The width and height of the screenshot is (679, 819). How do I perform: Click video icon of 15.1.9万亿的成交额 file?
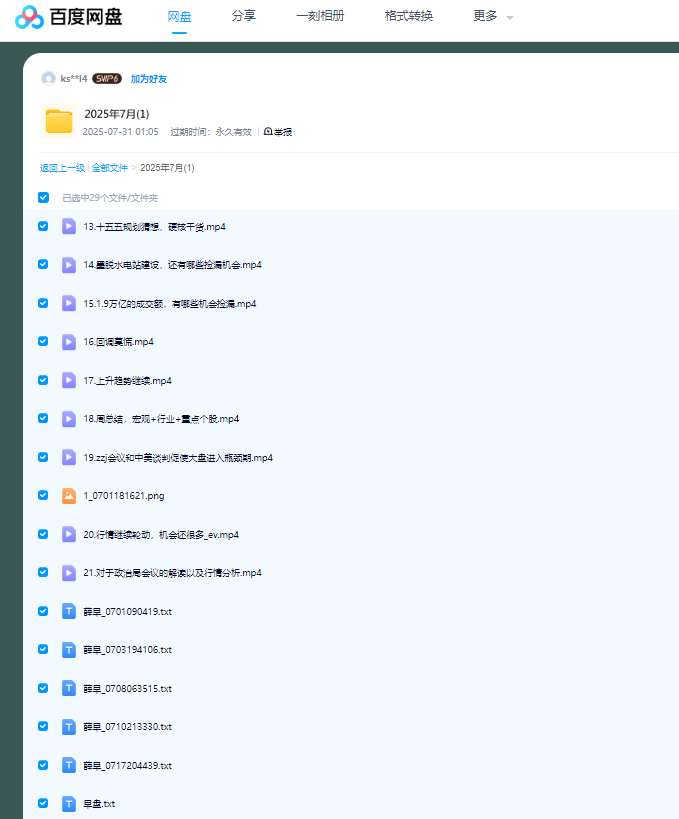coord(69,303)
